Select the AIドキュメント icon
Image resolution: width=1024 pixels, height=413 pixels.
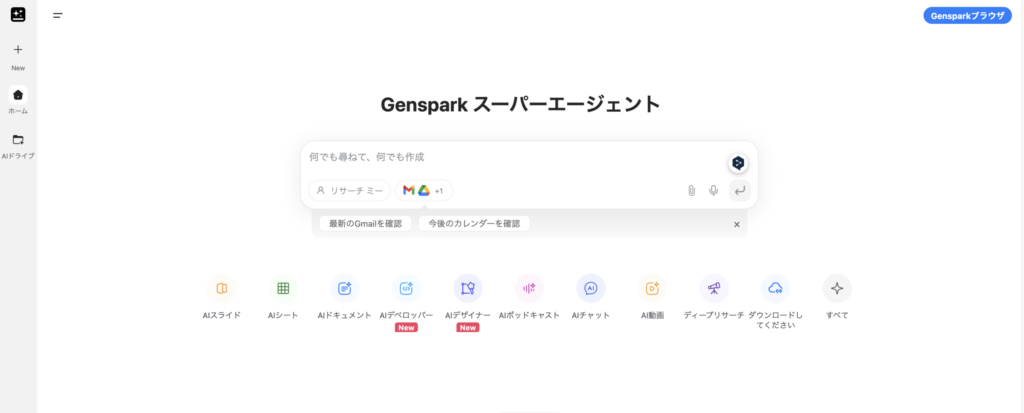click(x=345, y=288)
